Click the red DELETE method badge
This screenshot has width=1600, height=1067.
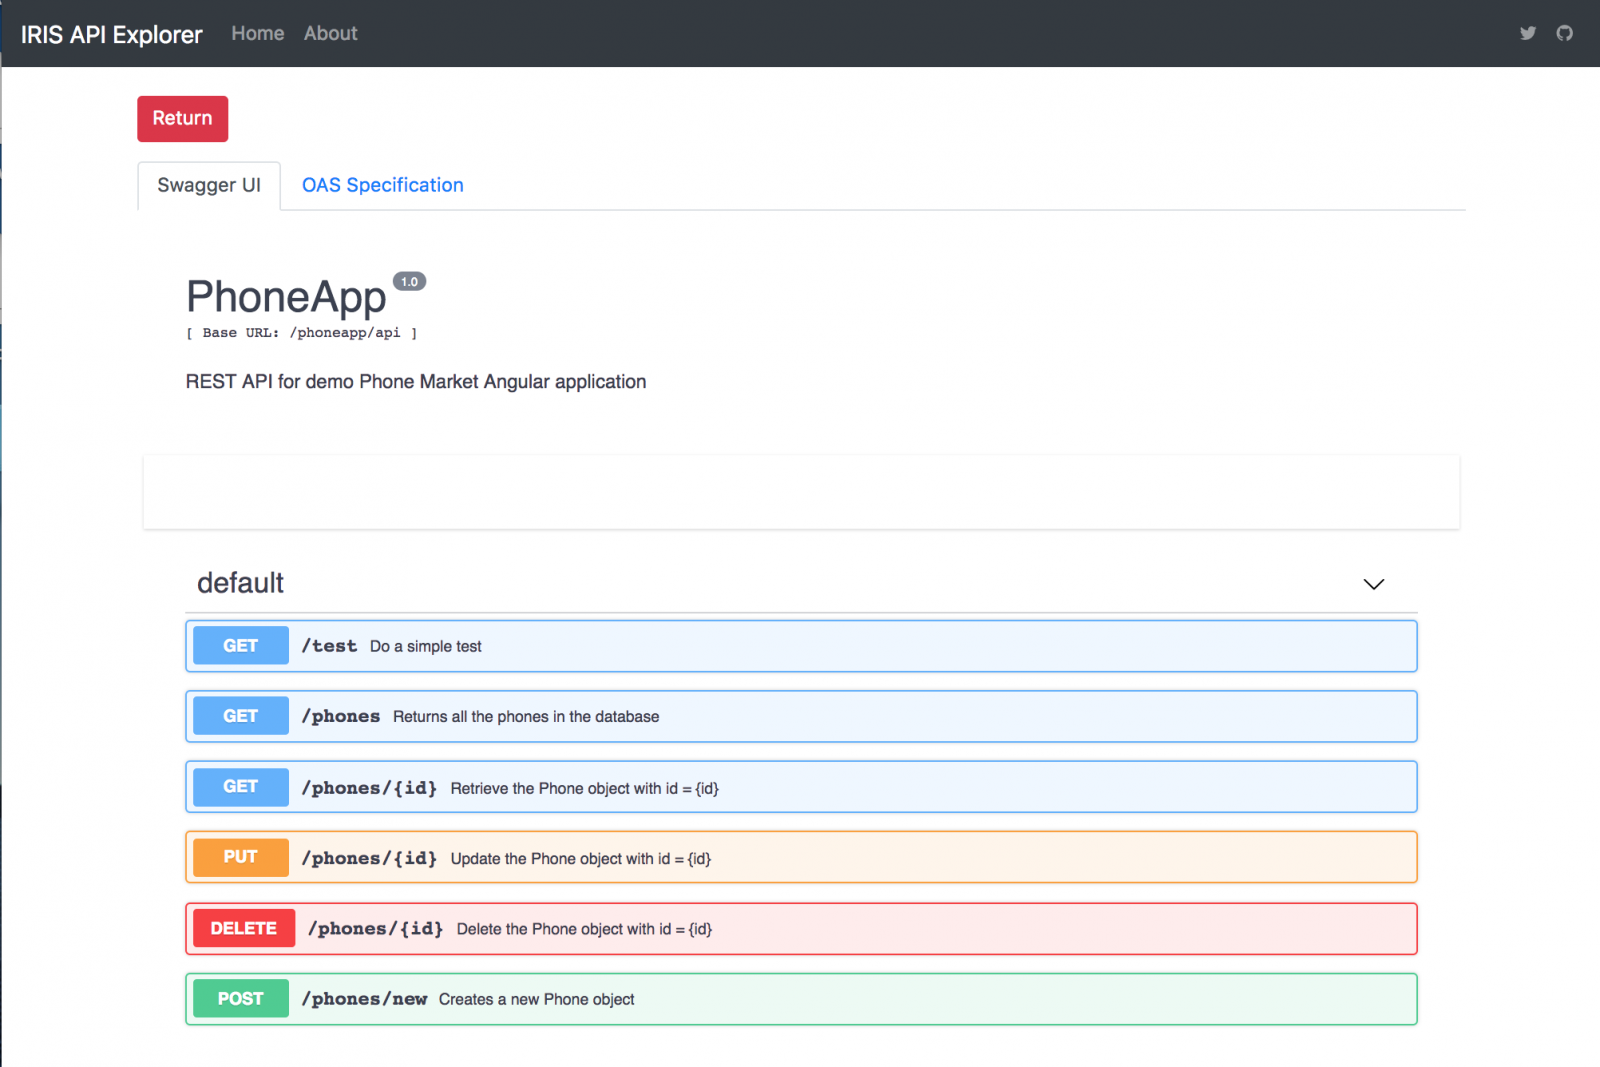click(243, 928)
